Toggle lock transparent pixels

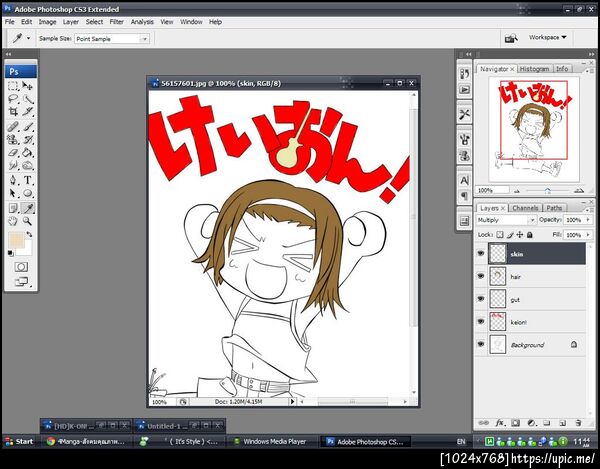(x=500, y=234)
